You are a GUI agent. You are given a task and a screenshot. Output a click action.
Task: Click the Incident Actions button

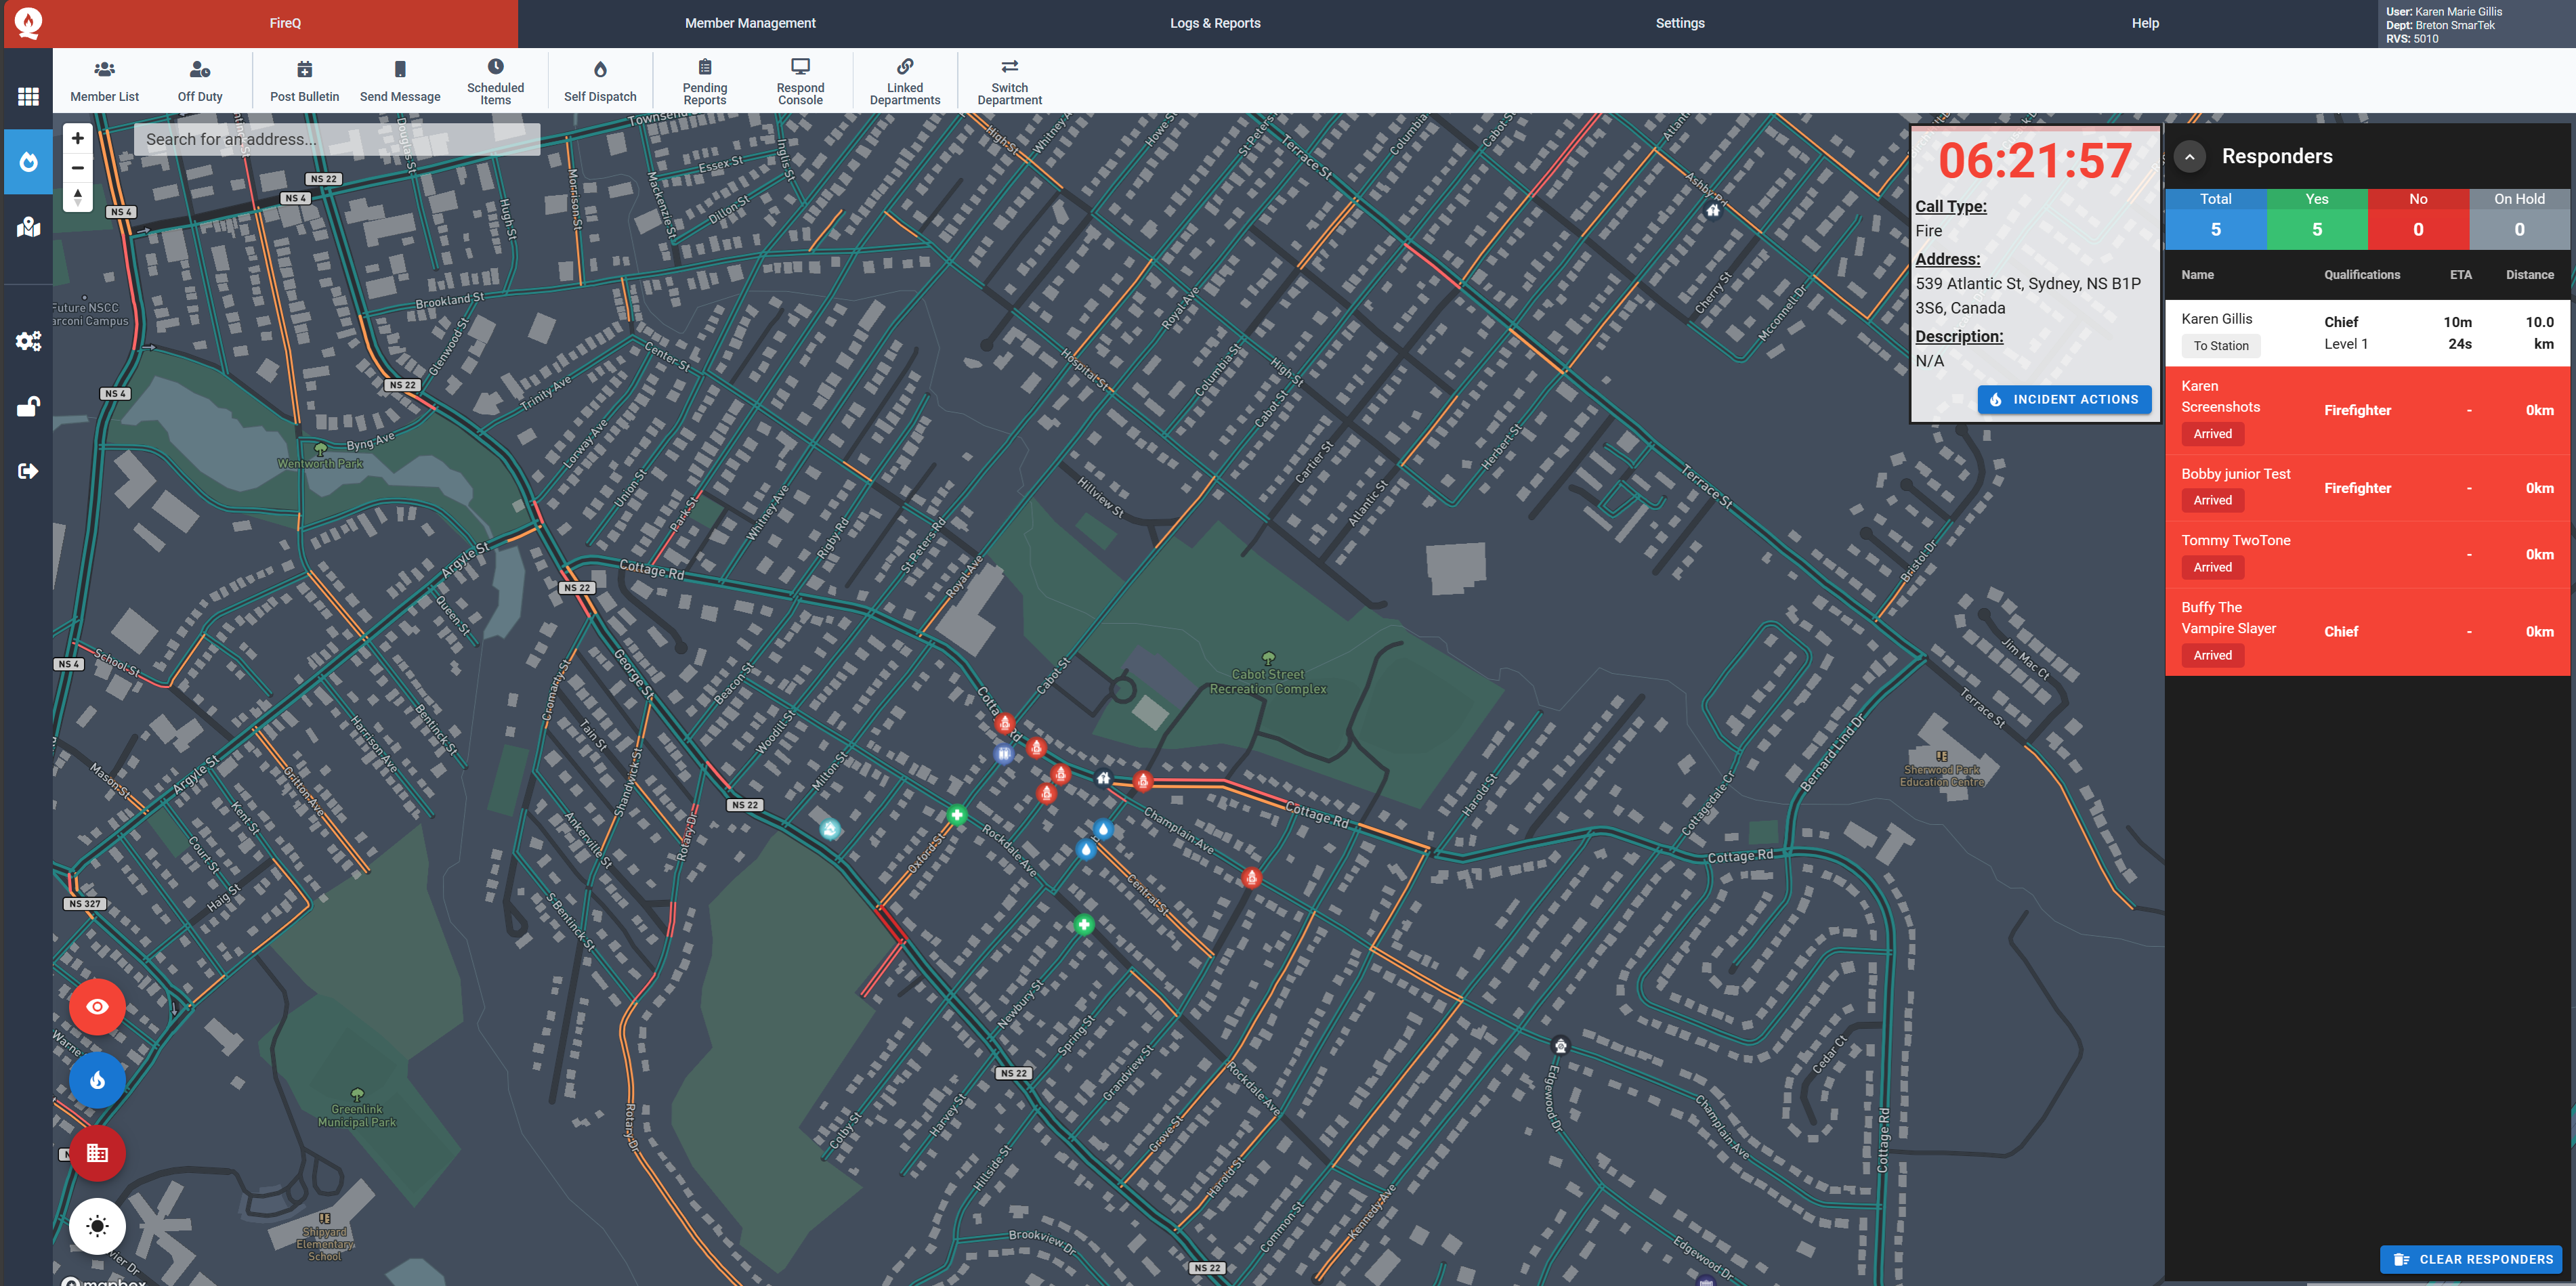2064,399
